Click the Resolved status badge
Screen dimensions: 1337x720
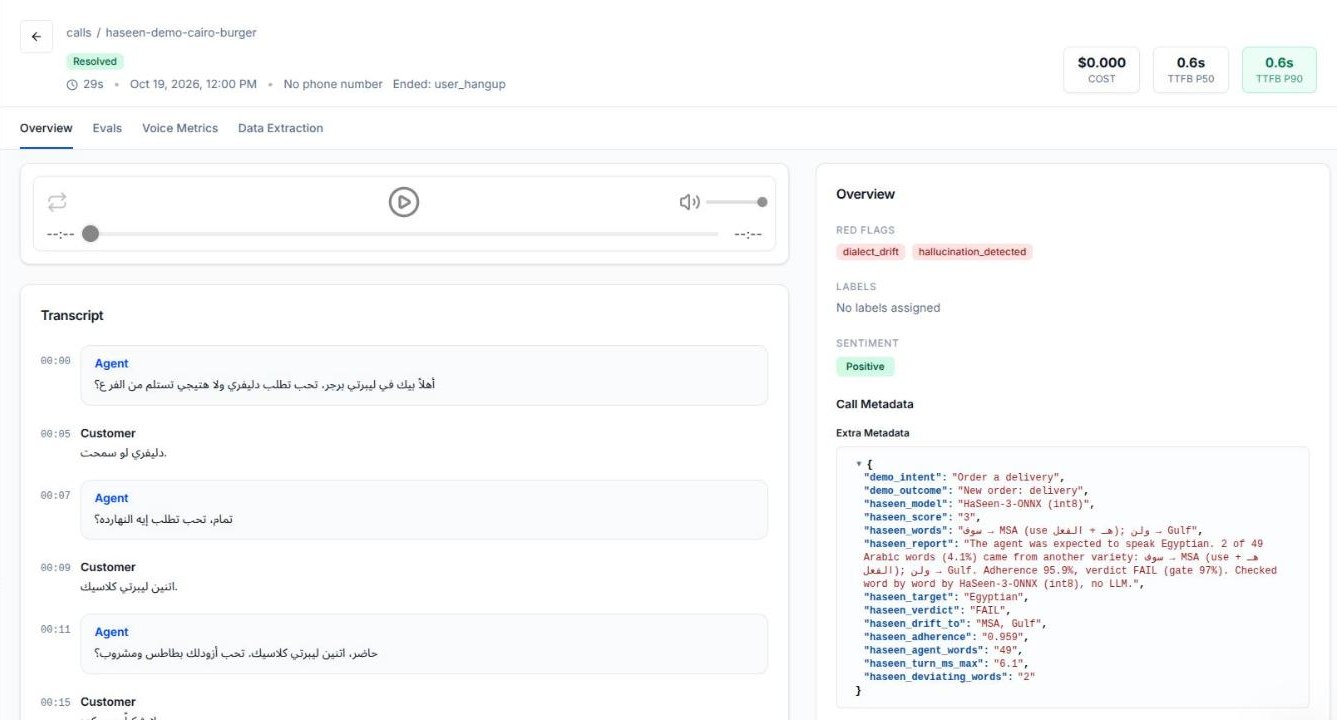(x=95, y=62)
